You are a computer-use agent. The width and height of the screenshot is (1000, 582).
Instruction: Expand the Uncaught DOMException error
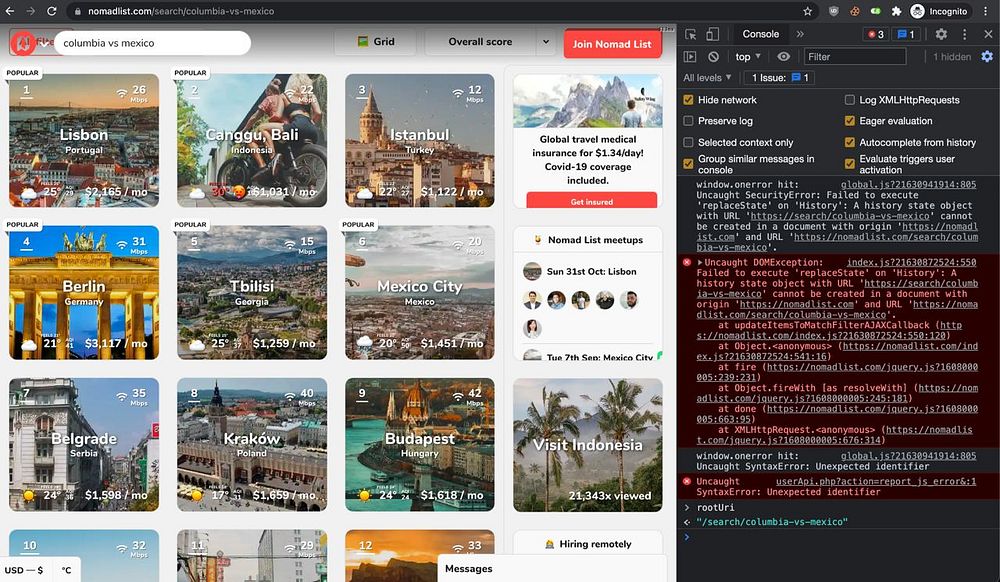(x=700, y=262)
